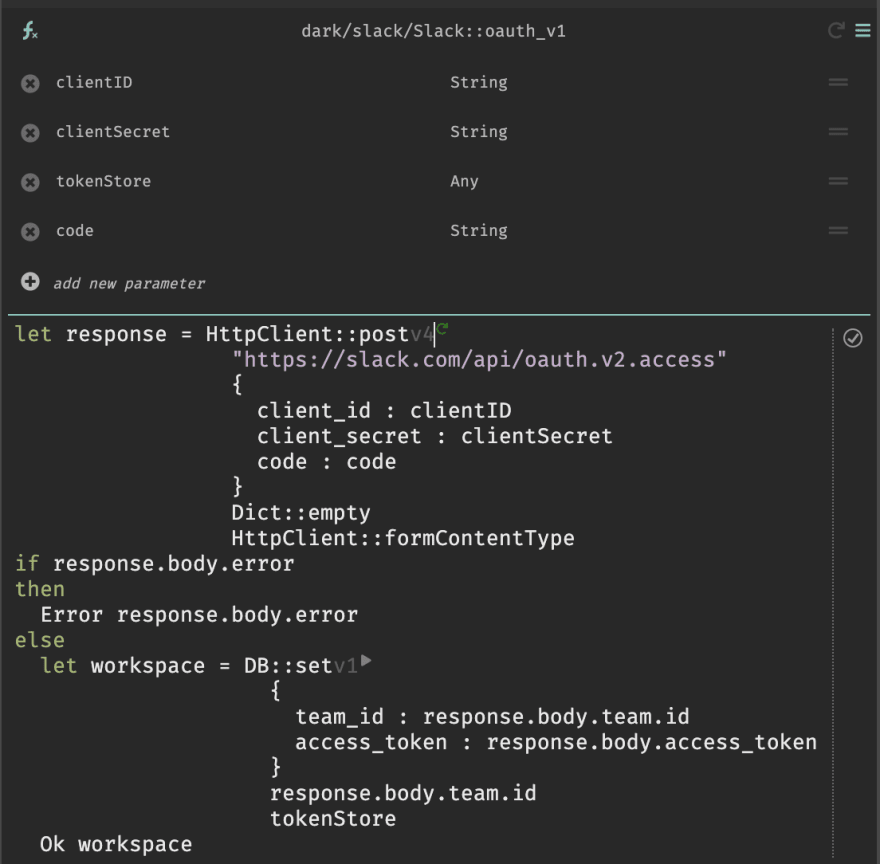Click response.body.access_token value
This screenshot has height=864, width=880.
pyautogui.click(x=651, y=743)
